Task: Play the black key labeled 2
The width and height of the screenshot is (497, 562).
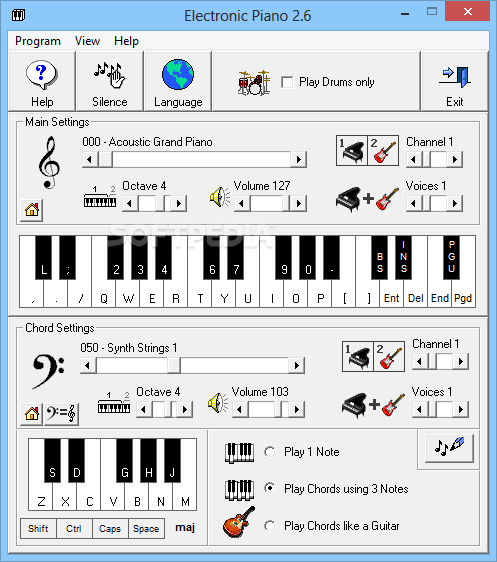Action: 116,257
